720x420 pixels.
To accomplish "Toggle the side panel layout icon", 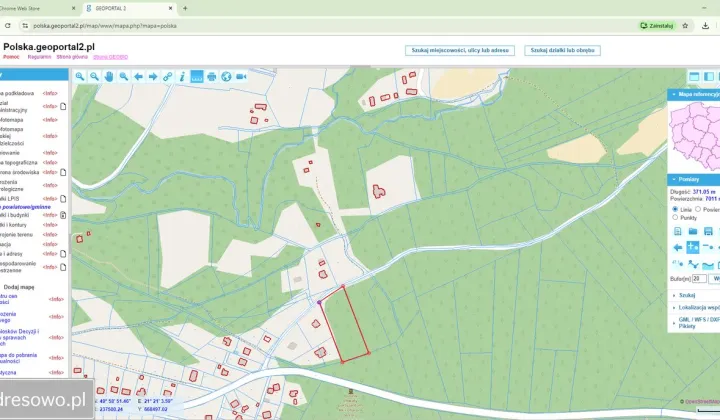I will 709,77.
